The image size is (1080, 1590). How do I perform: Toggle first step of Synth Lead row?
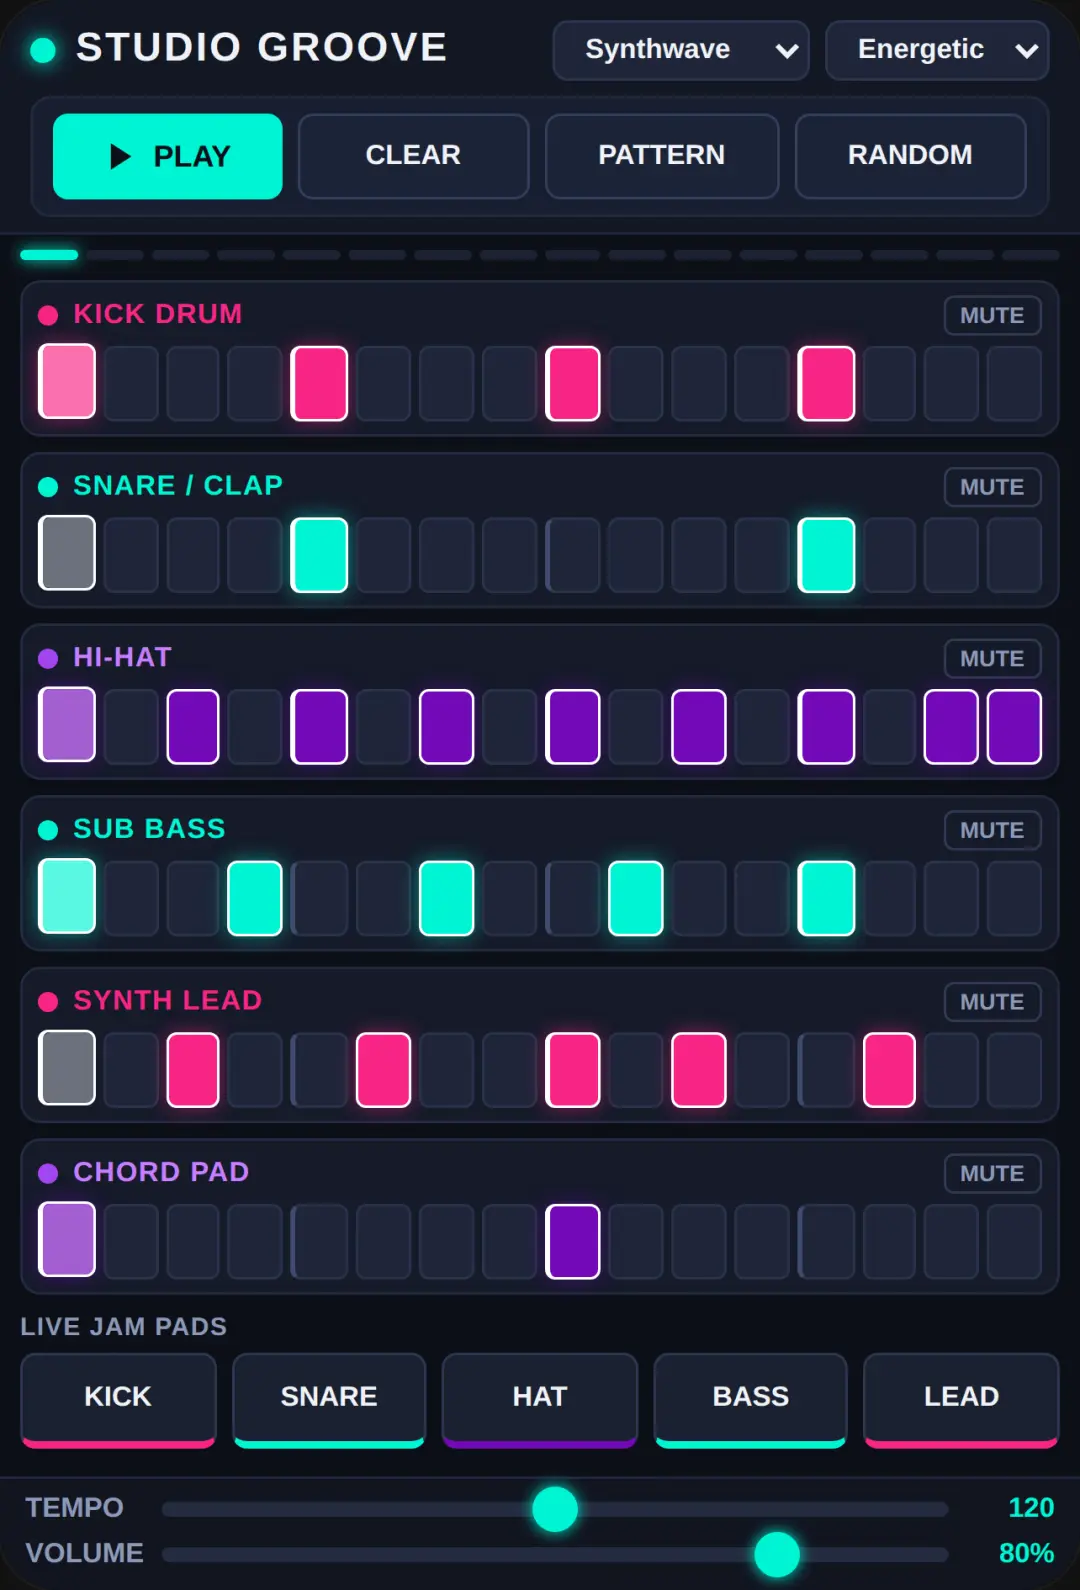[x=67, y=1068]
